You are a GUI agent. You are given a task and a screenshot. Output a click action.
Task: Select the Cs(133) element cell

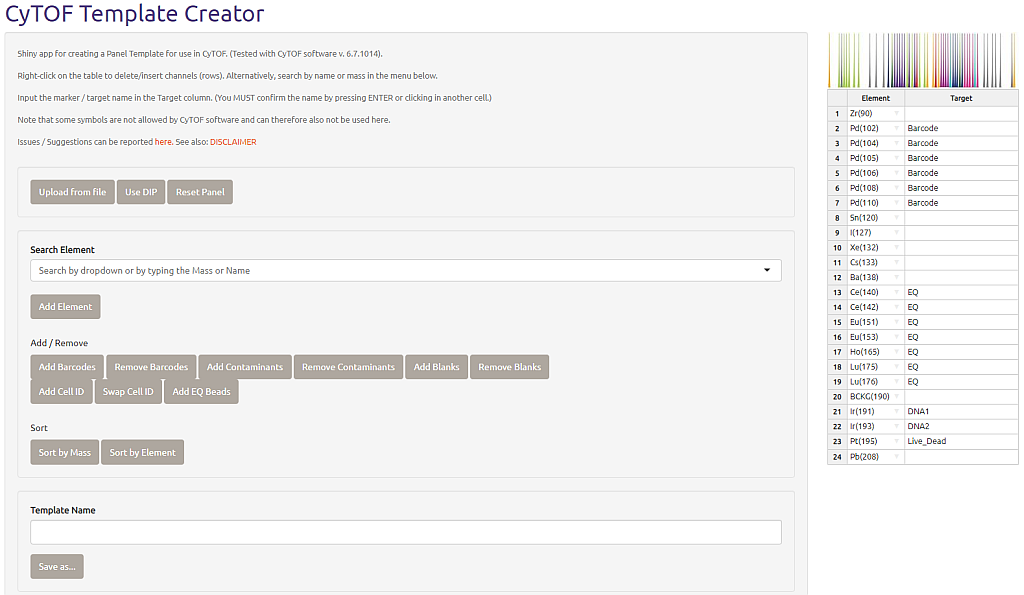876,263
